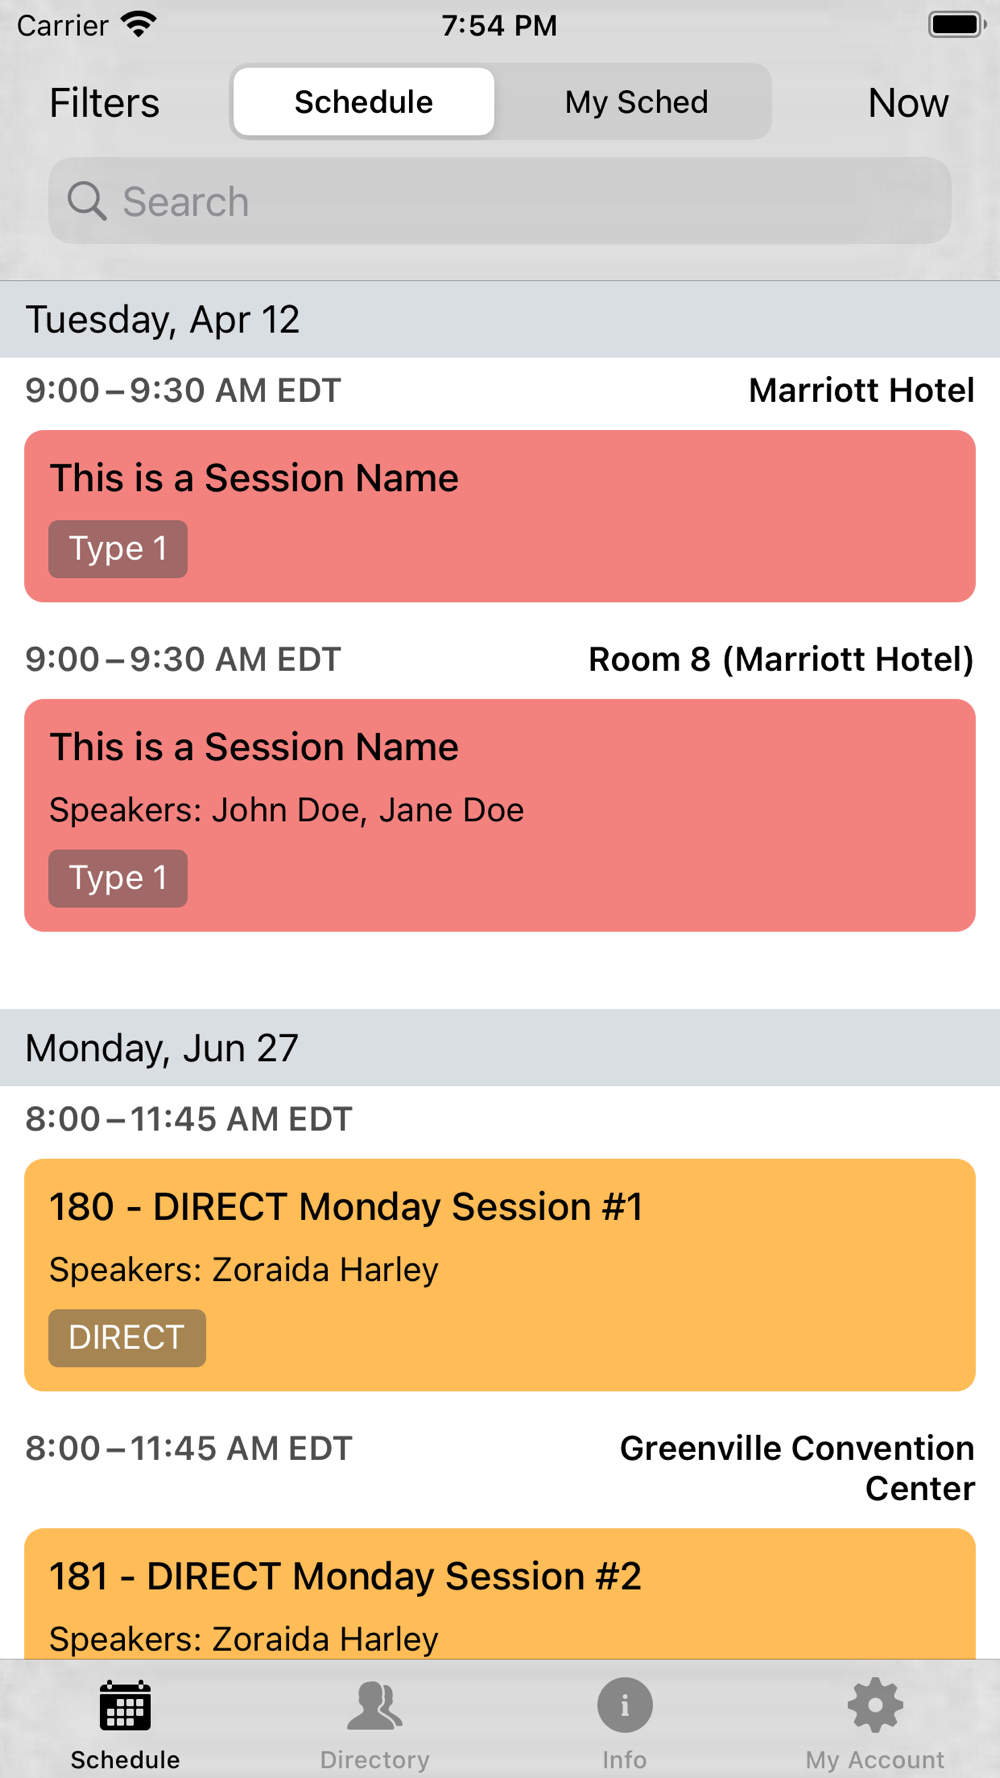Image resolution: width=1000 pixels, height=1778 pixels.
Task: Switch to the My Sched segment
Action: coord(636,102)
